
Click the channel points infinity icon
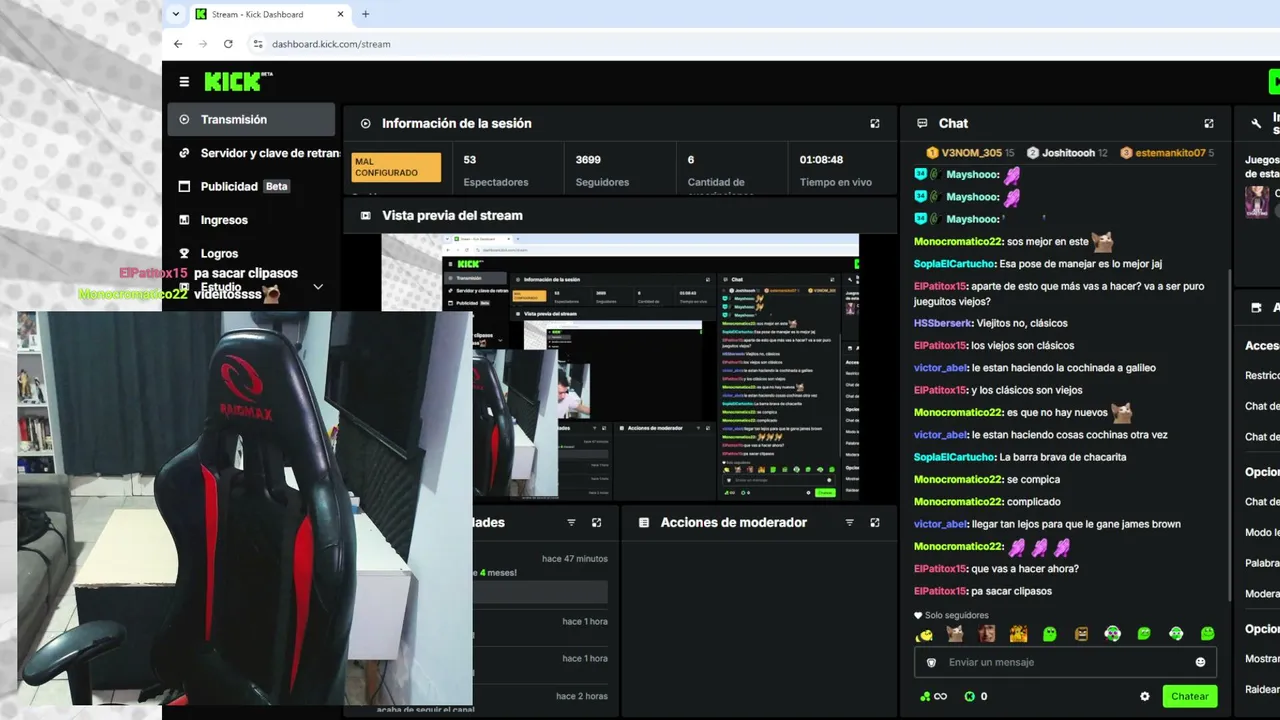[933, 696]
